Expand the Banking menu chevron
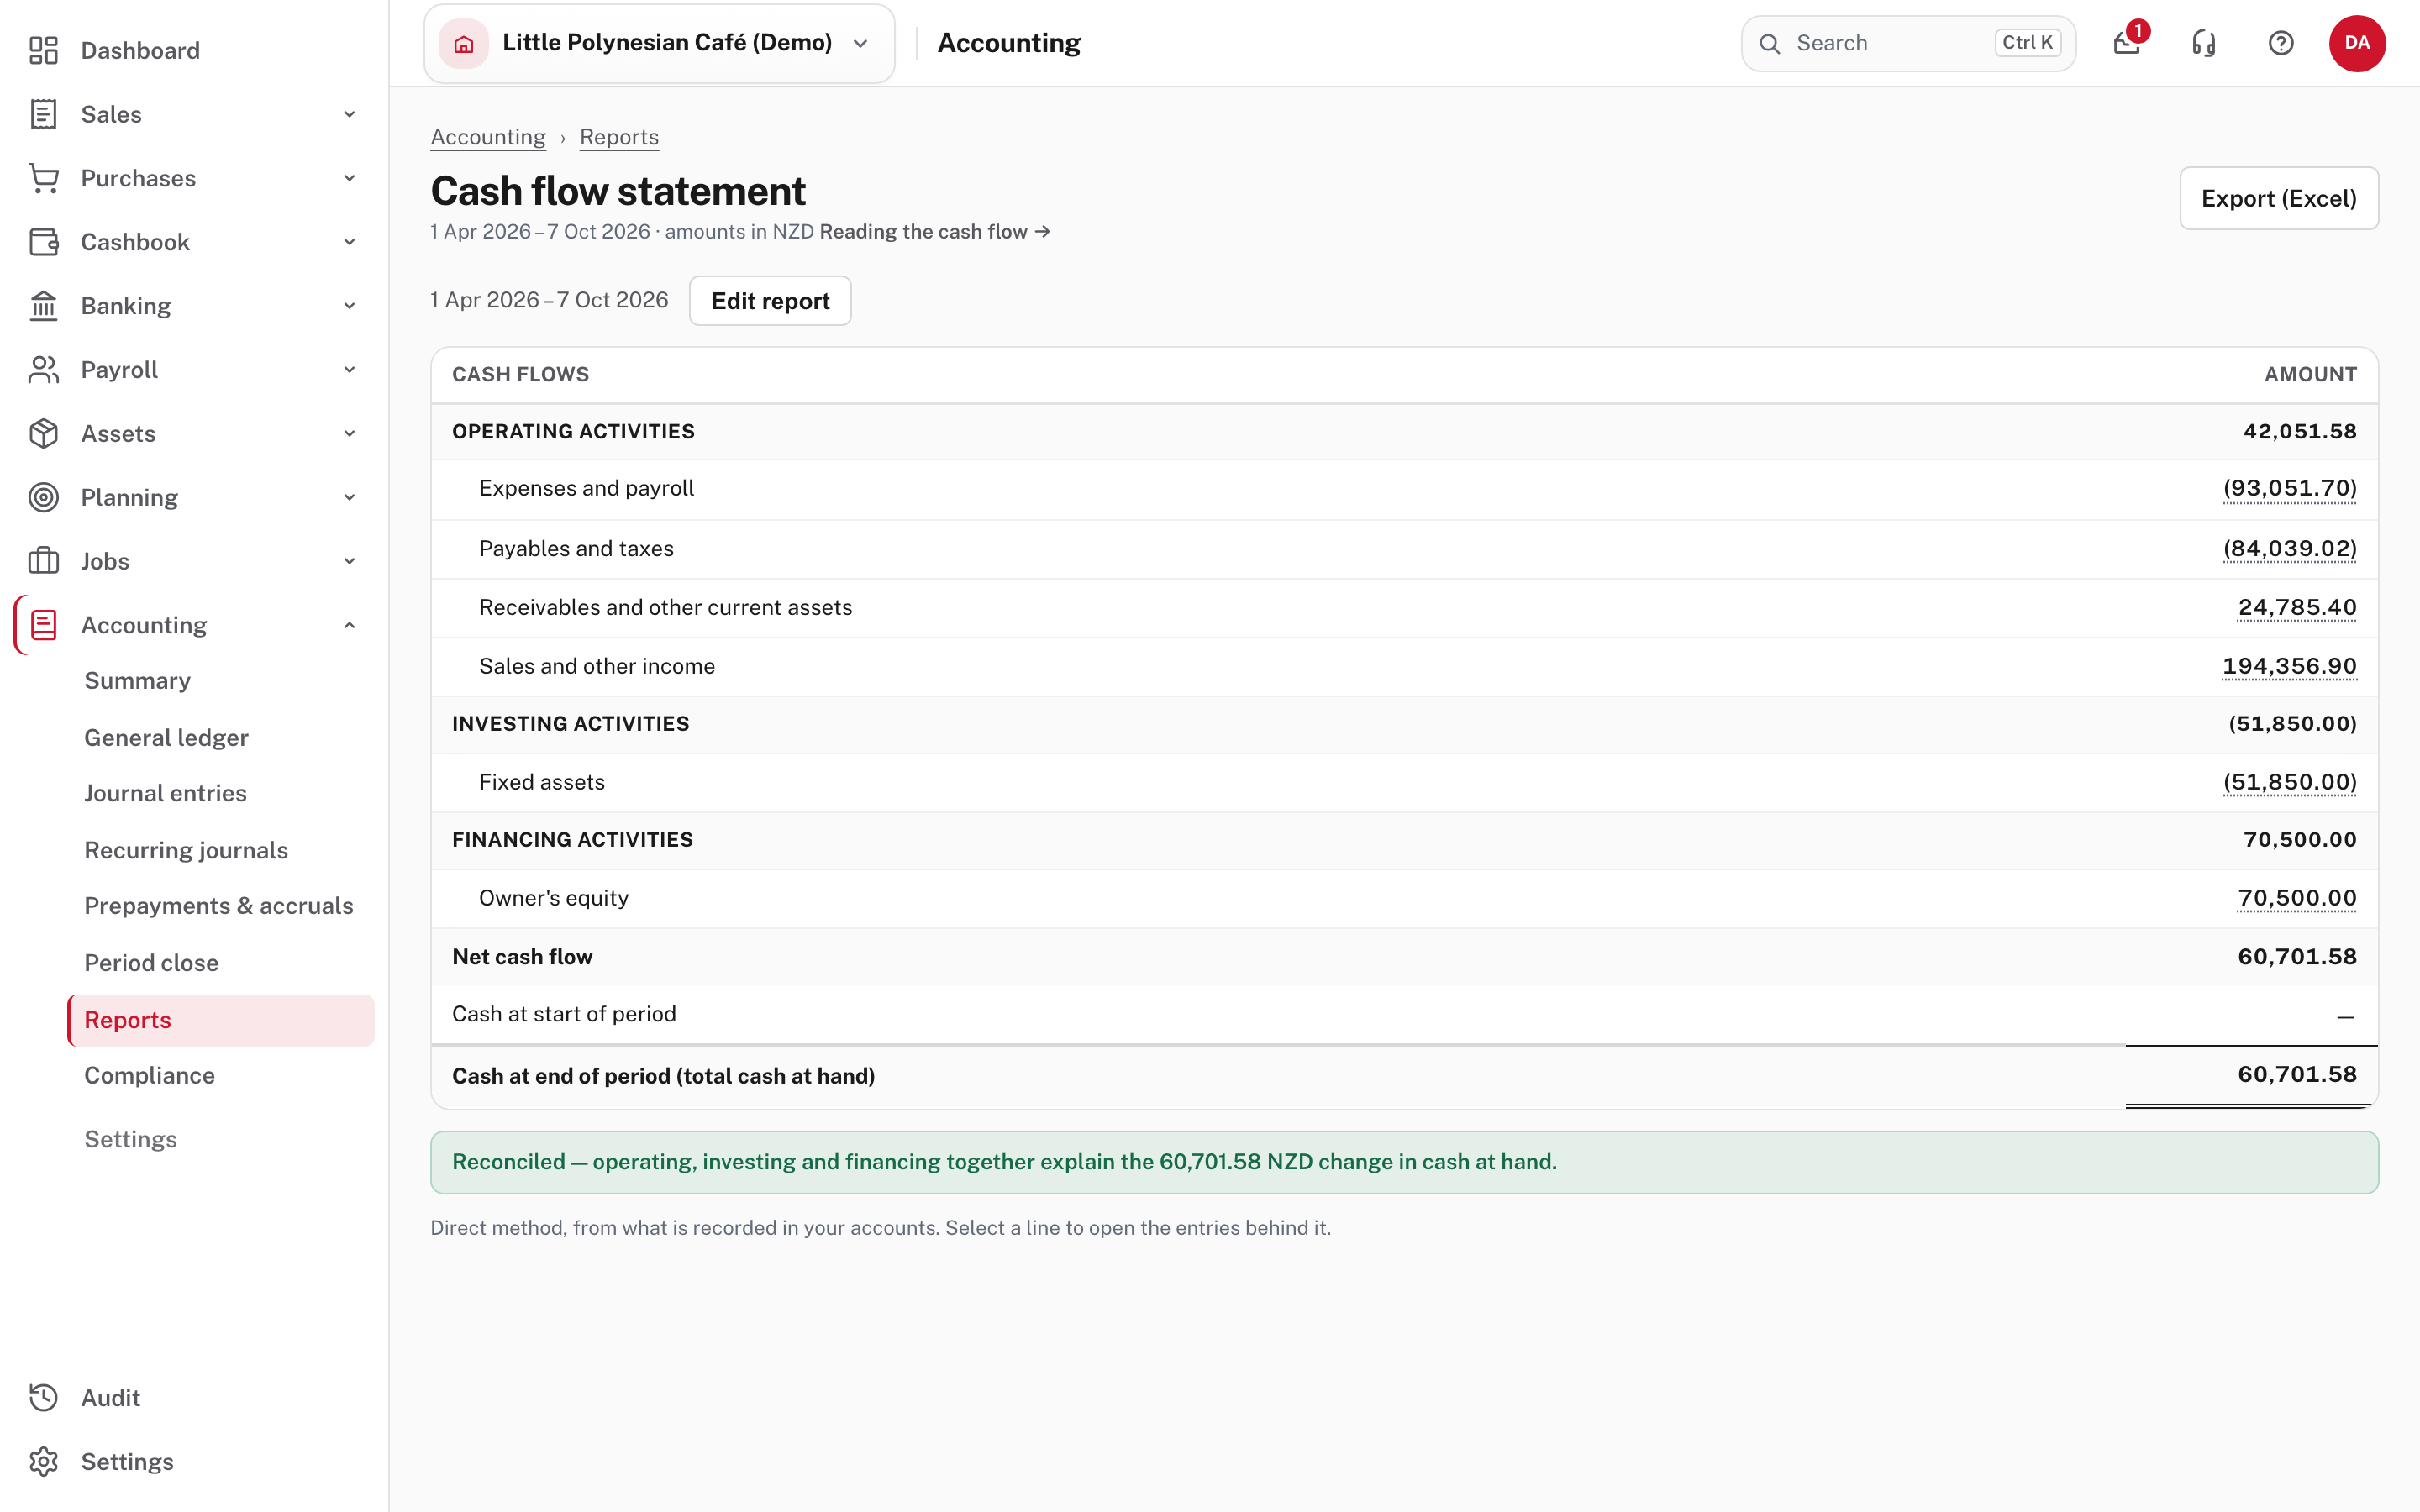 tap(349, 306)
